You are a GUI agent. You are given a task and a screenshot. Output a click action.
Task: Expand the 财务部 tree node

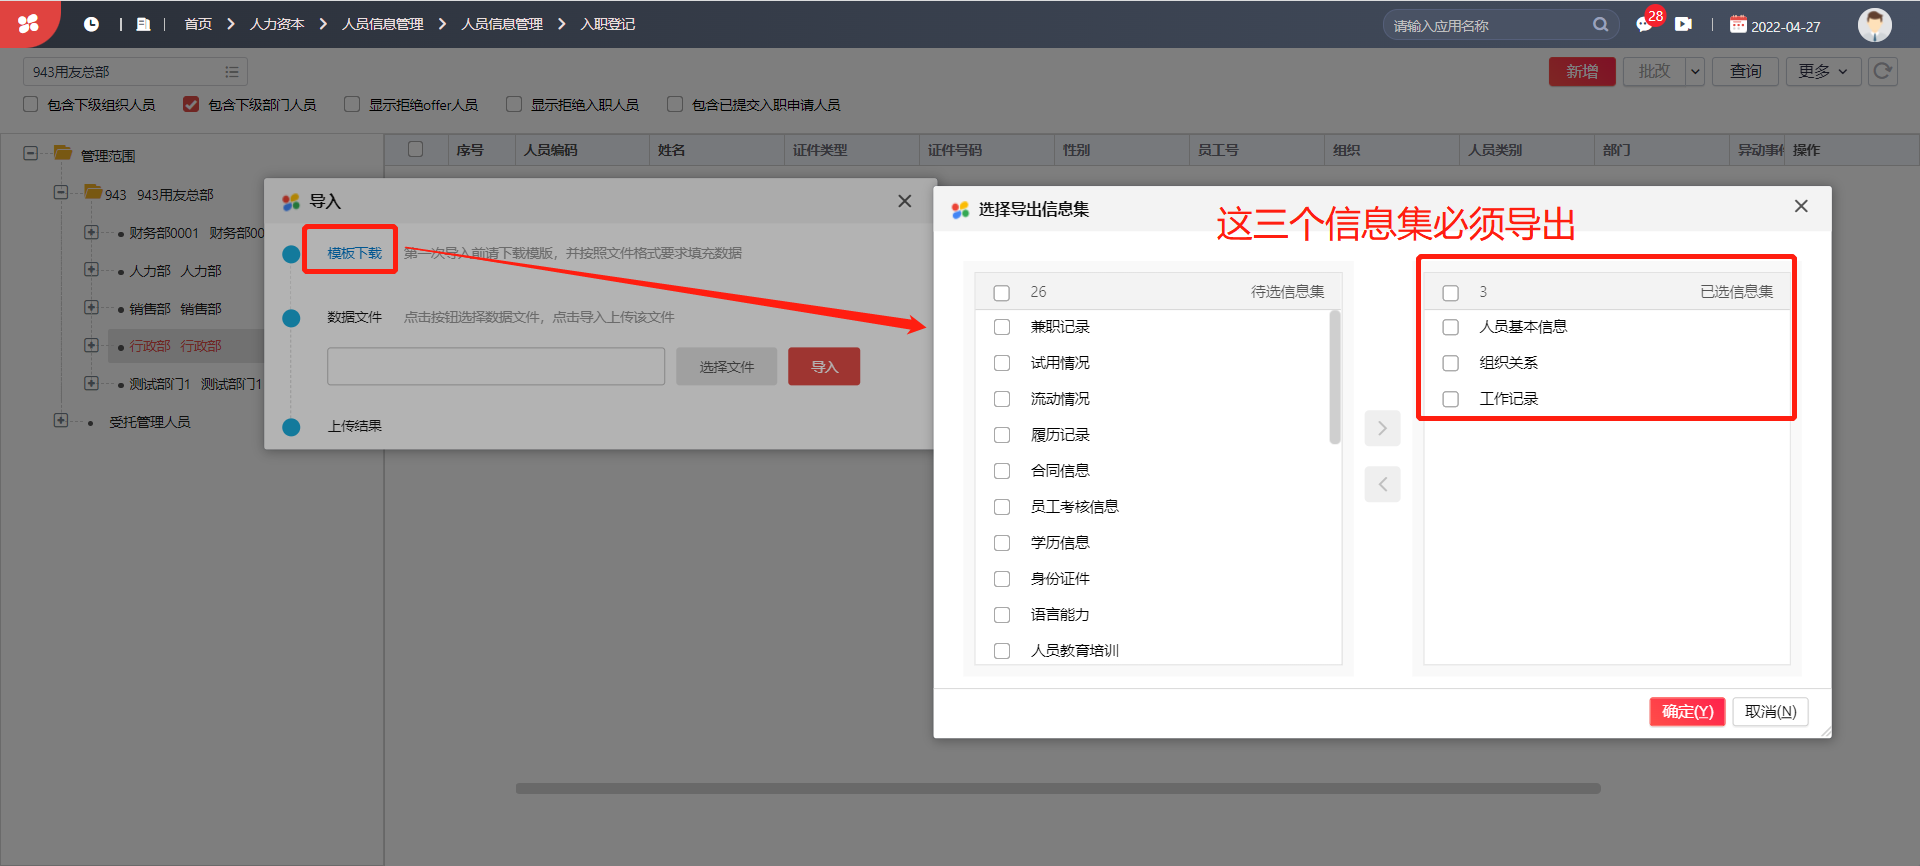click(x=91, y=232)
